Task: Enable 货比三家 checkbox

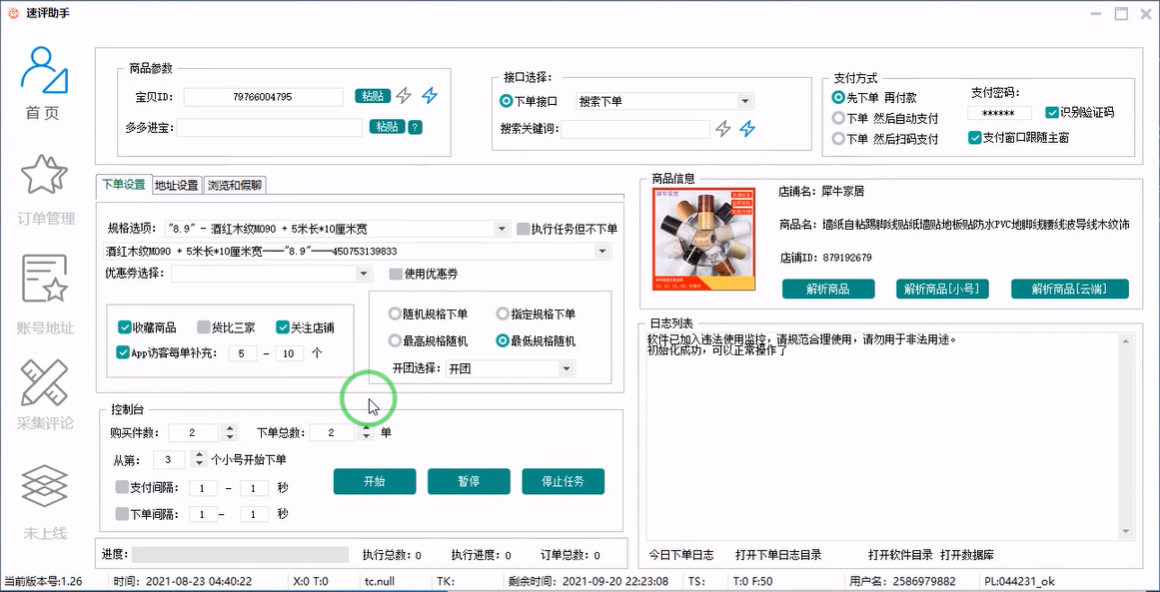Action: coord(203,327)
